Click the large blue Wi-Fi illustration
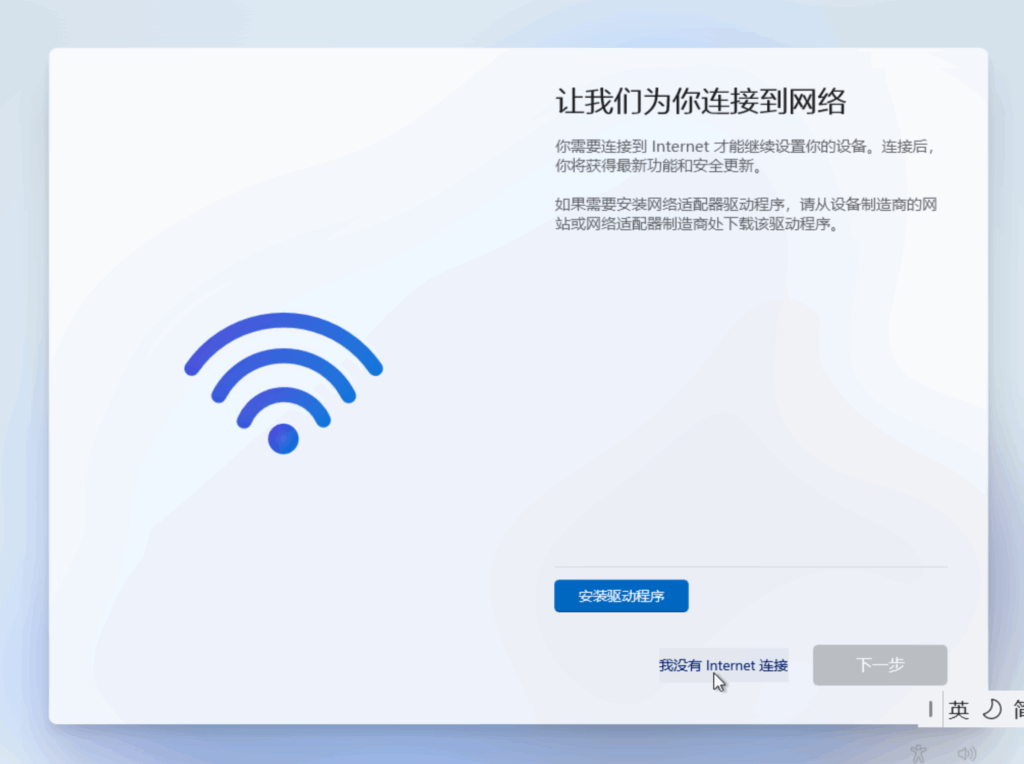This screenshot has width=1024, height=764. pos(283,383)
